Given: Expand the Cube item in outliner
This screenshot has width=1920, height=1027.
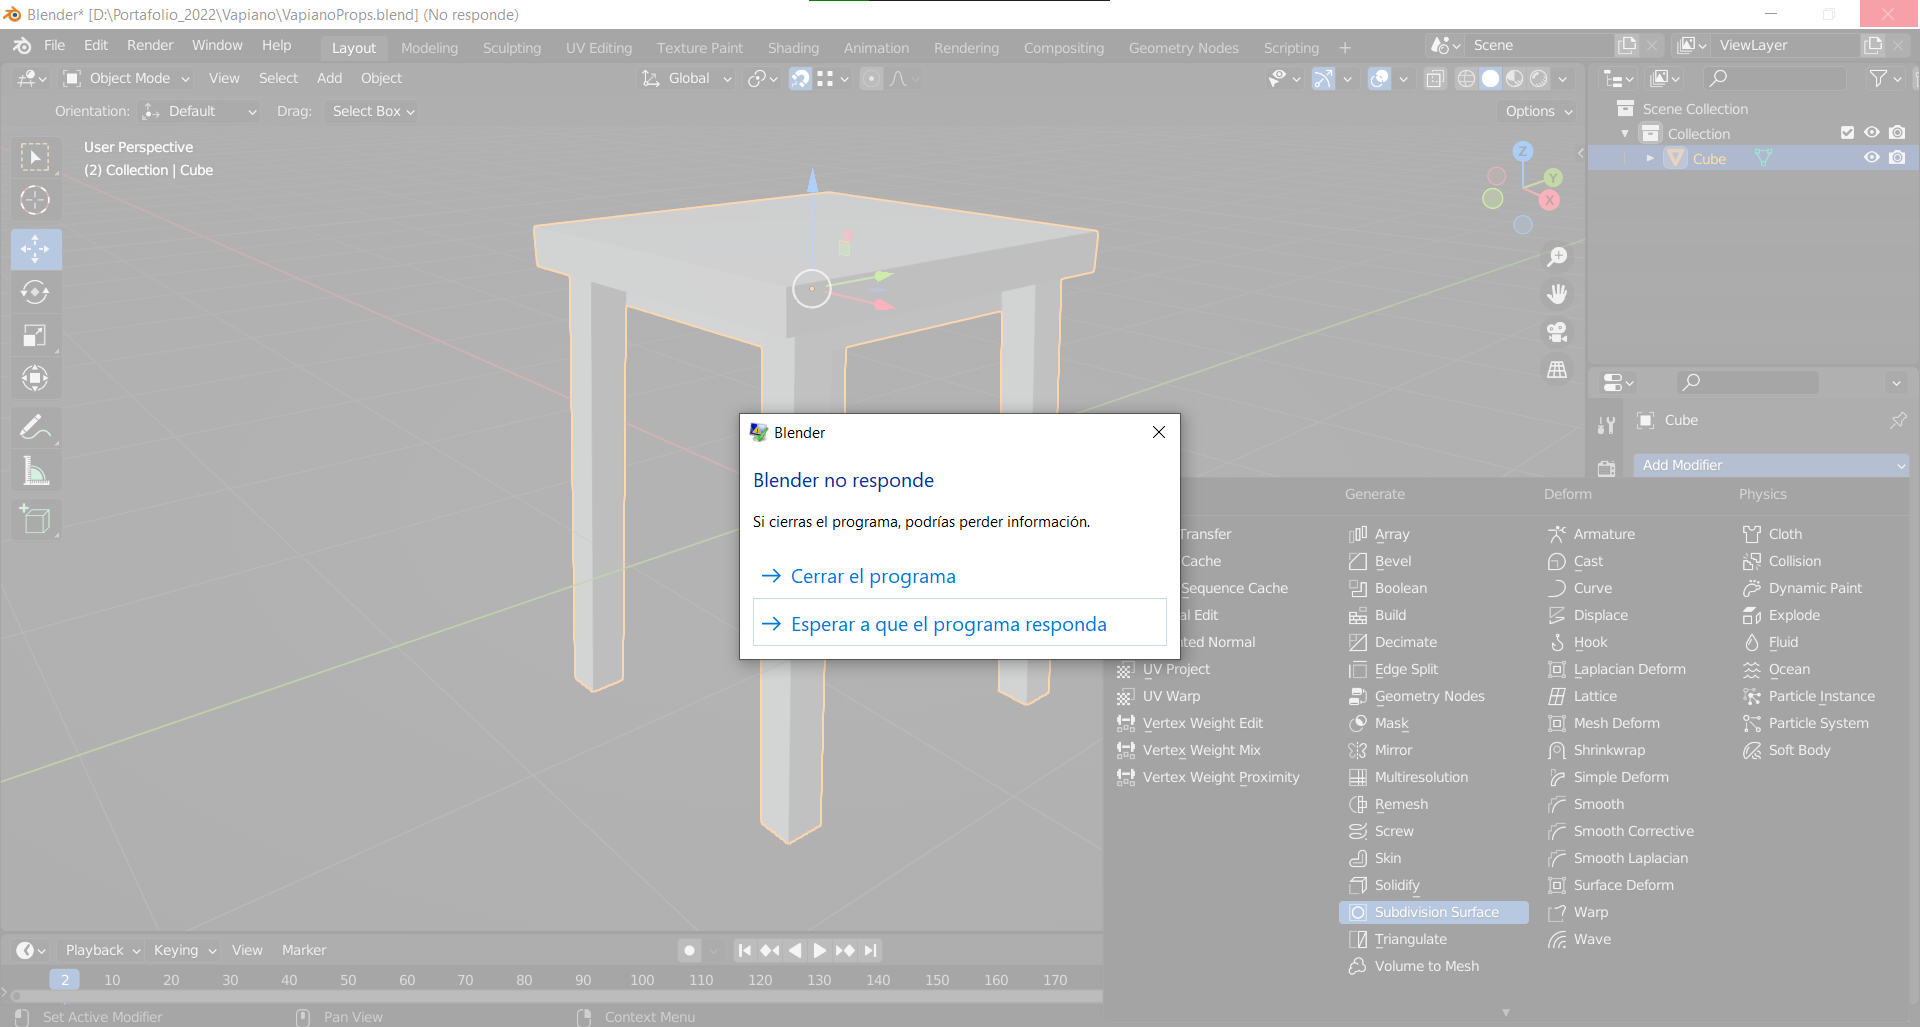Looking at the screenshot, I should tap(1650, 158).
